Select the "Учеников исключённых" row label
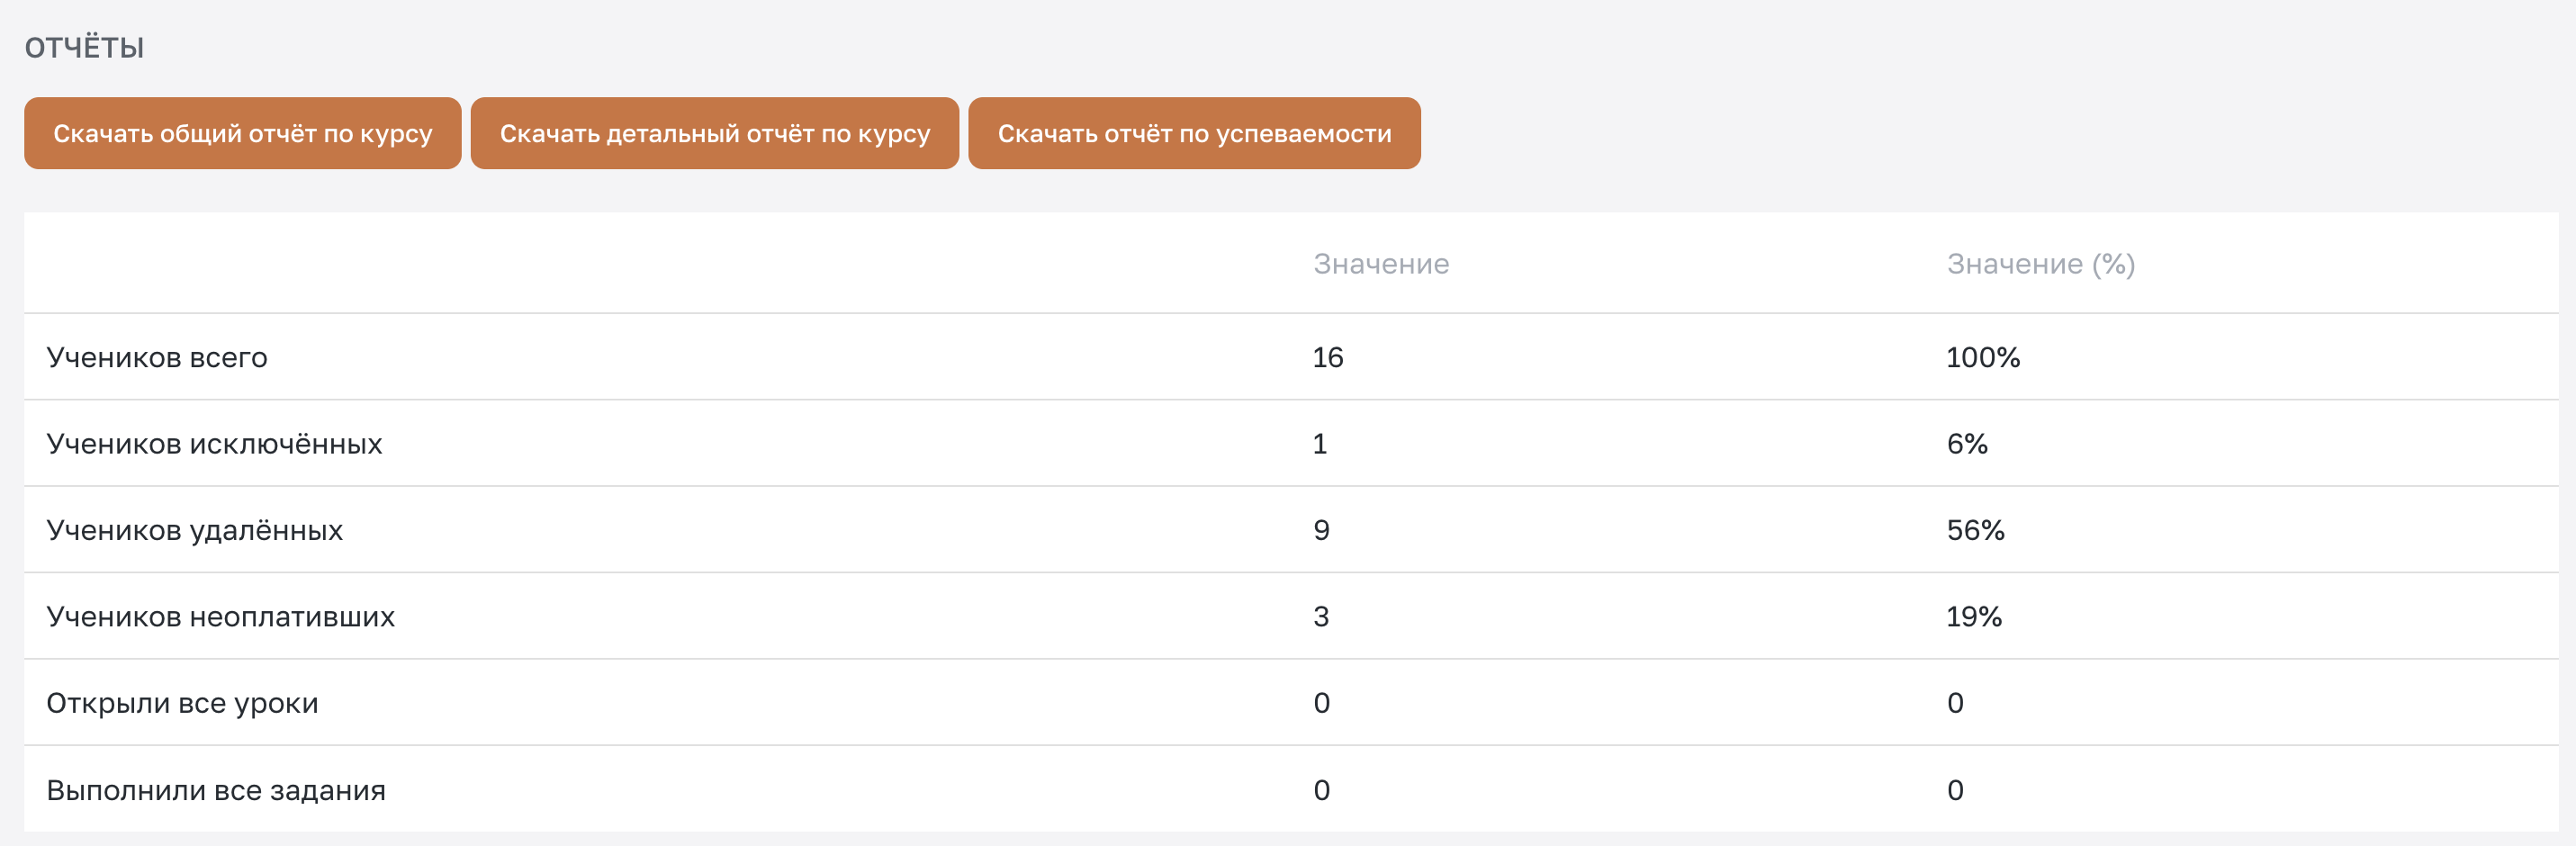 [214, 444]
